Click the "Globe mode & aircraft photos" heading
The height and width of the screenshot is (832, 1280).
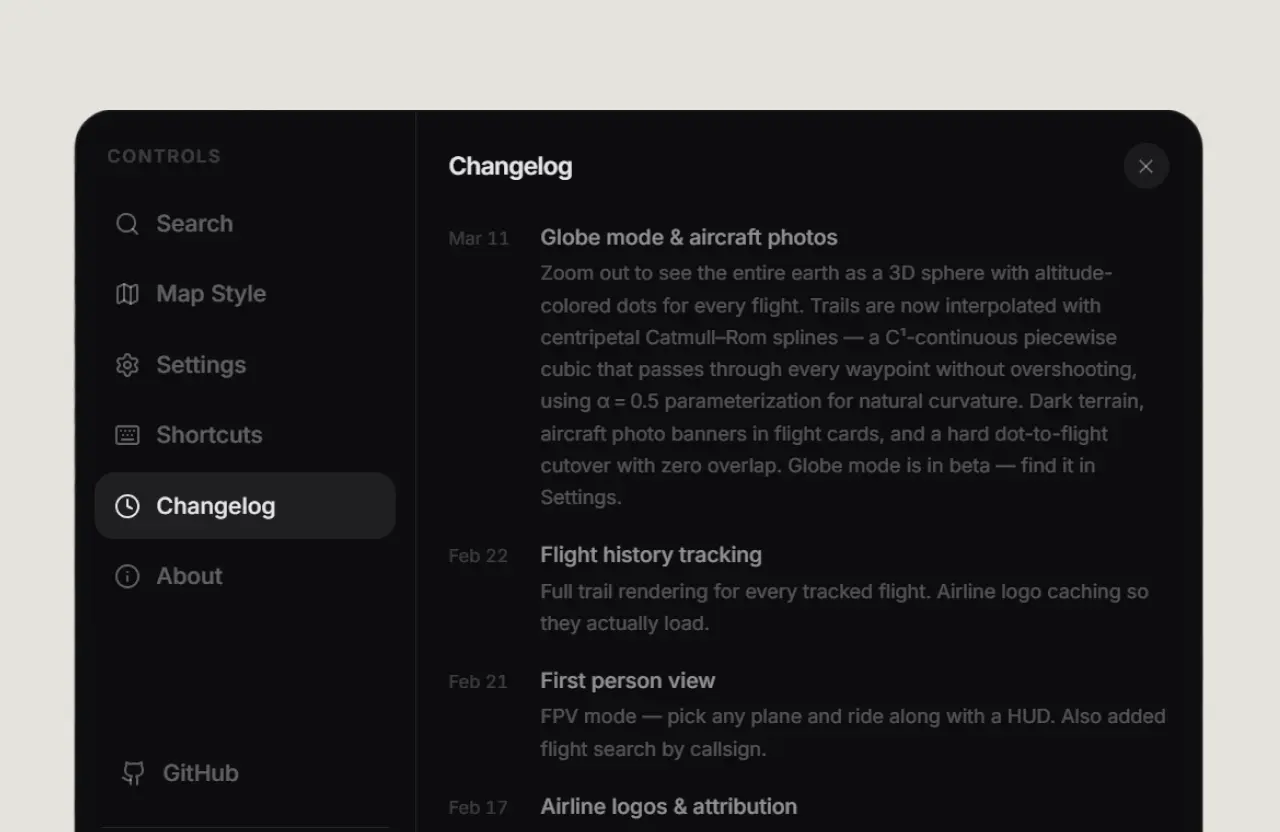(689, 238)
